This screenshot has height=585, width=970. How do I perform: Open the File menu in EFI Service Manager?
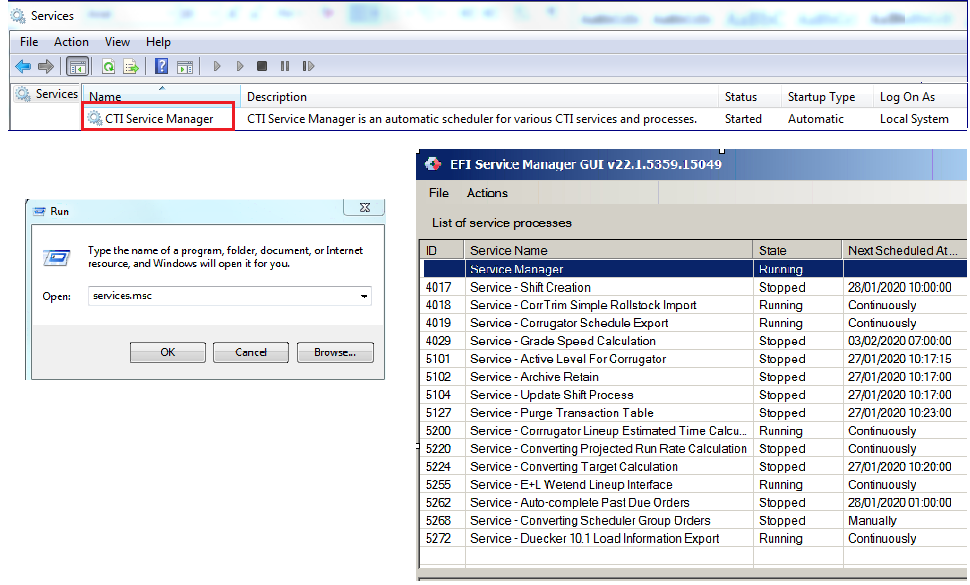(438, 193)
